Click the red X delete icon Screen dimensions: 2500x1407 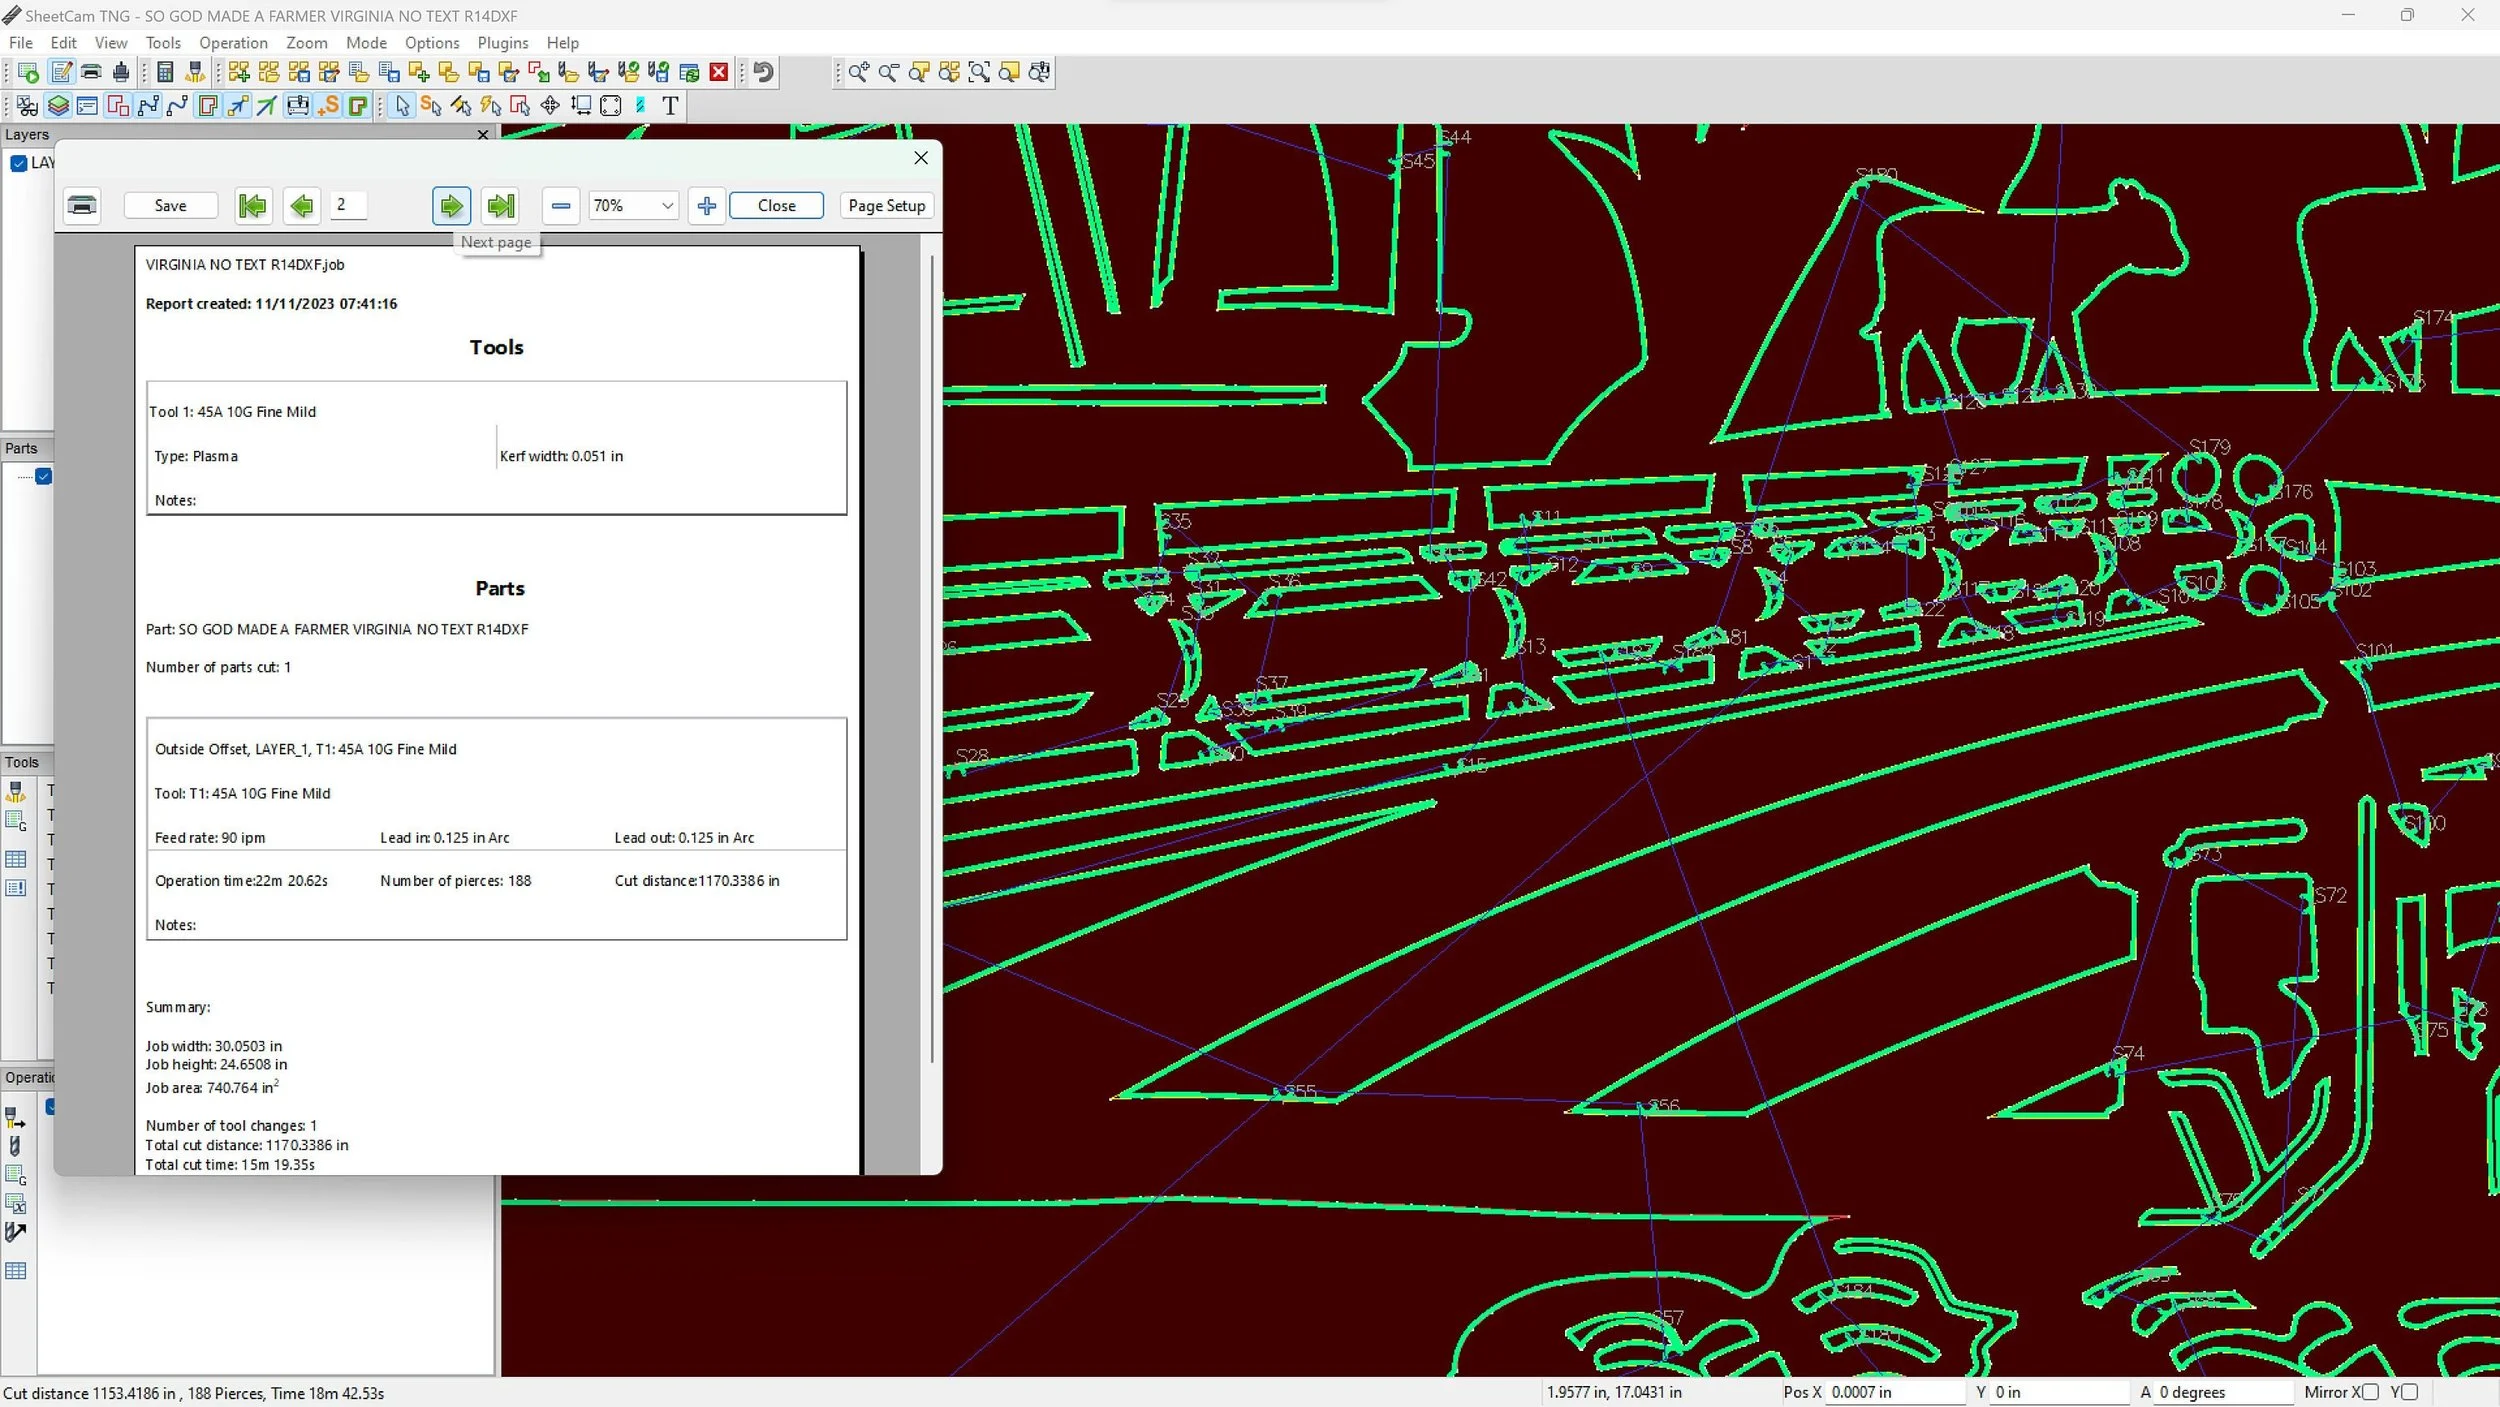pyautogui.click(x=718, y=72)
